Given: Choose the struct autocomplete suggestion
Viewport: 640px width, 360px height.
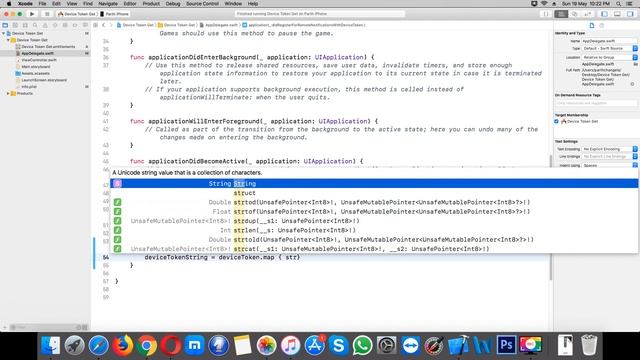Looking at the screenshot, I should point(374,193).
